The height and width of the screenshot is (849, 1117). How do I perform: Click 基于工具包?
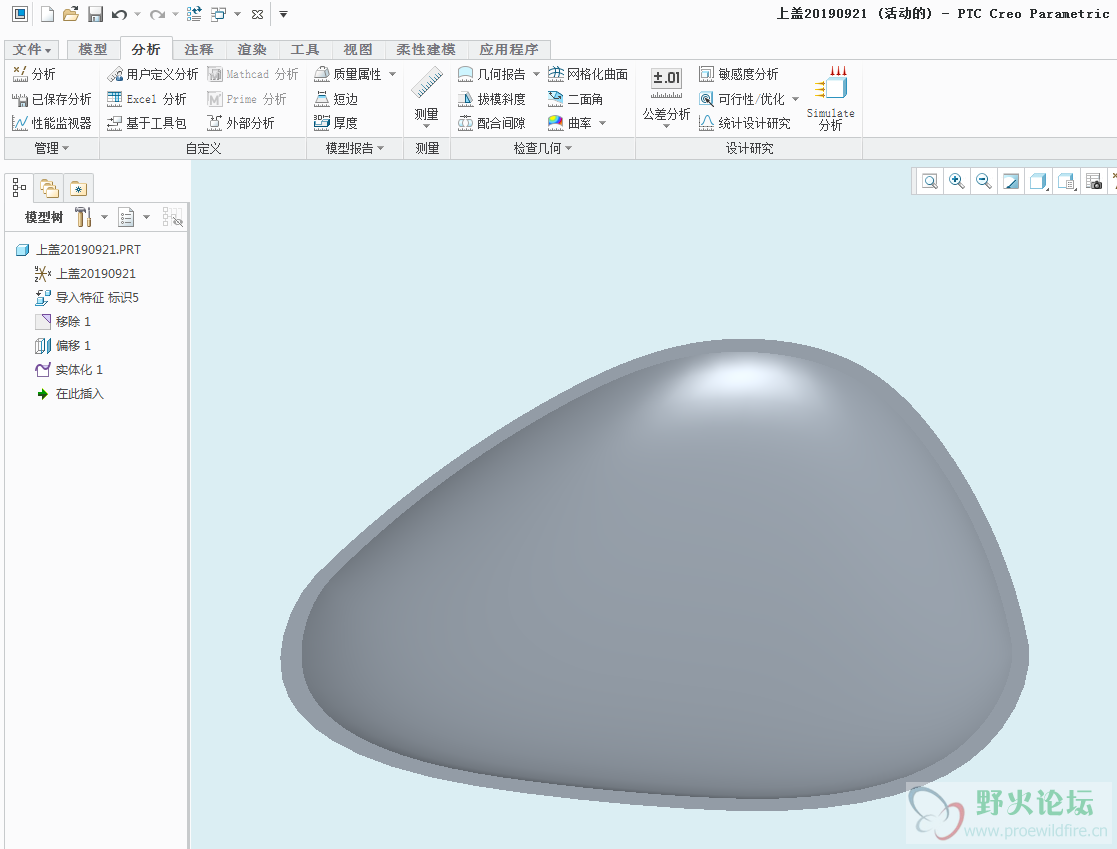147,123
